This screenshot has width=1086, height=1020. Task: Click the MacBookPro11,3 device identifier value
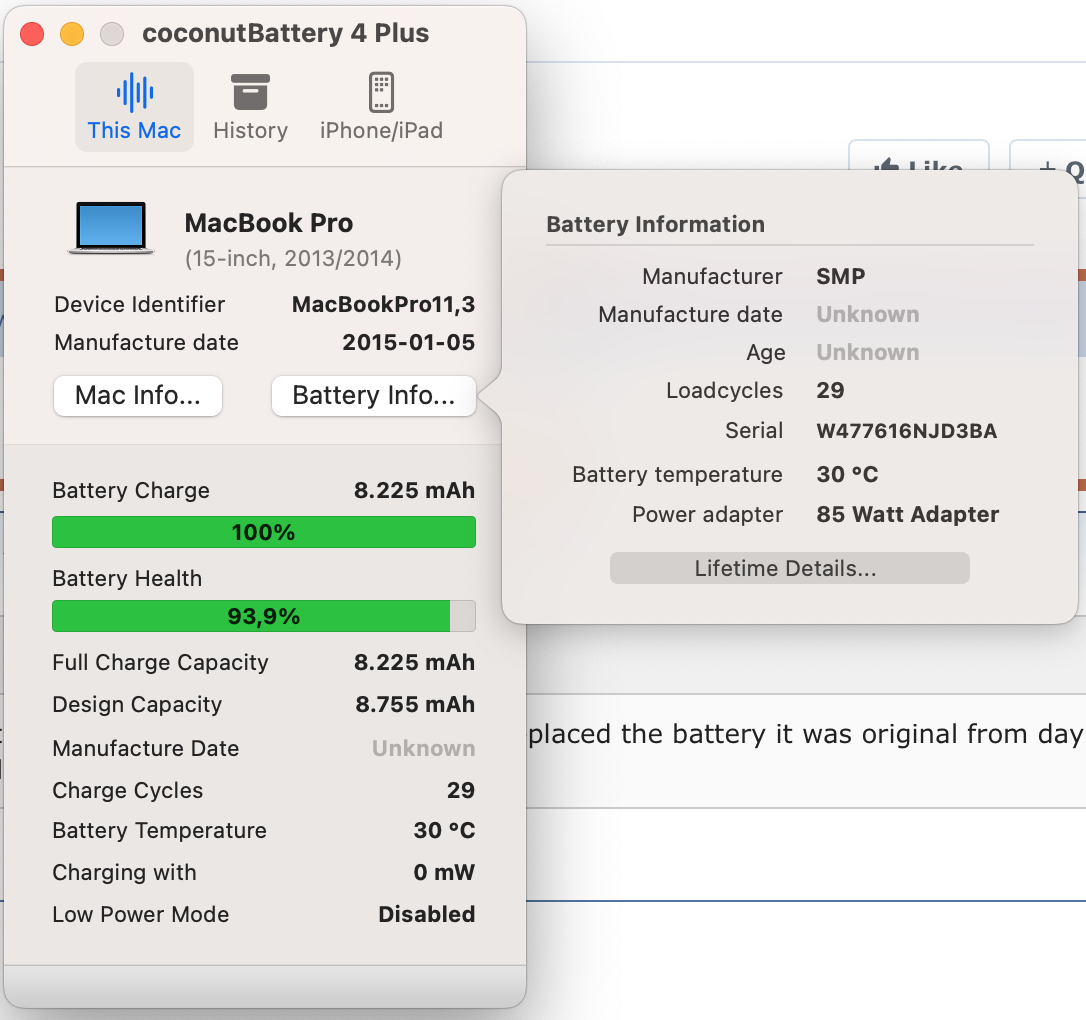point(383,305)
